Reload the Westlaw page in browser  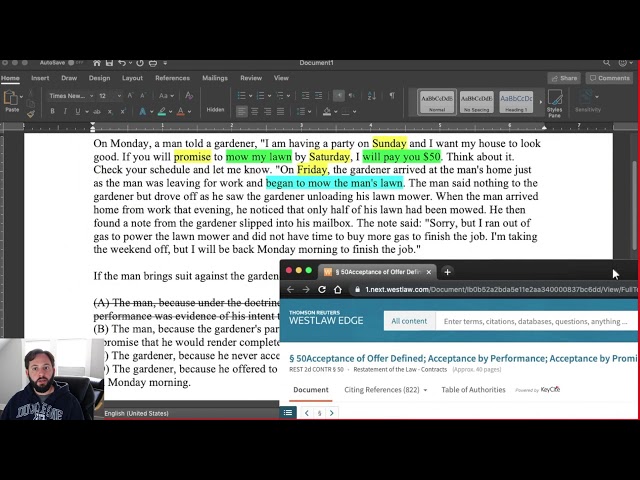(322, 289)
